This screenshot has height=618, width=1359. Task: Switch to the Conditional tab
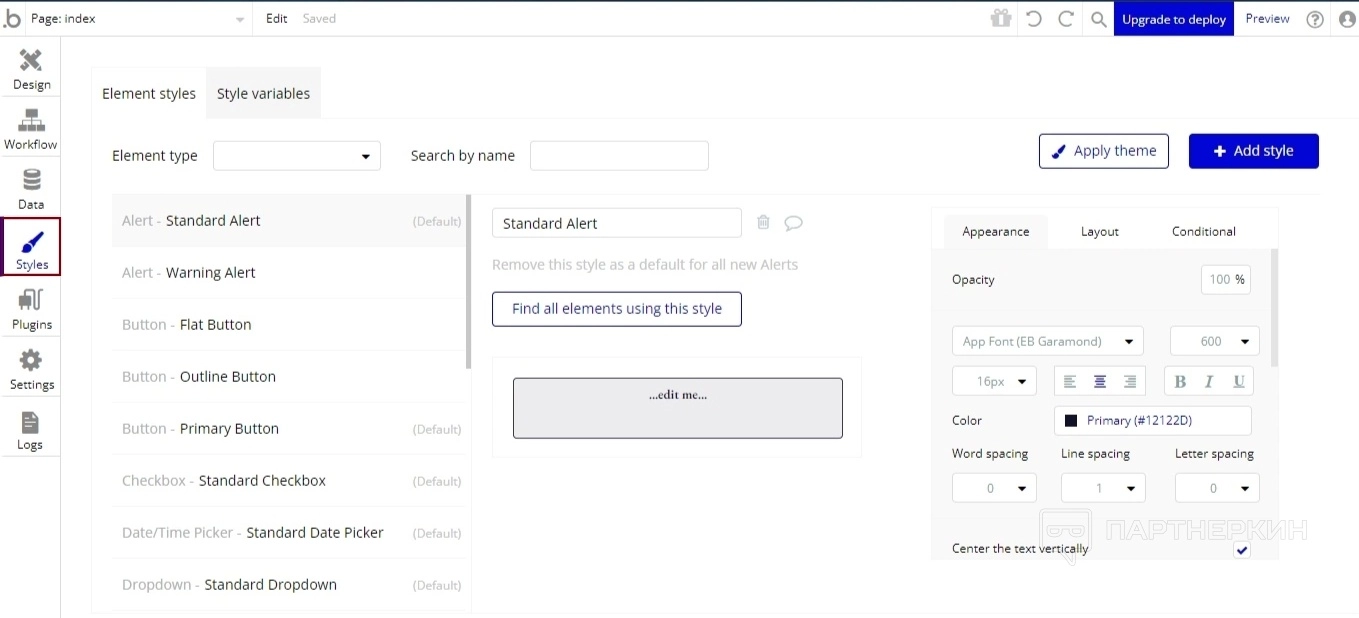click(x=1203, y=231)
